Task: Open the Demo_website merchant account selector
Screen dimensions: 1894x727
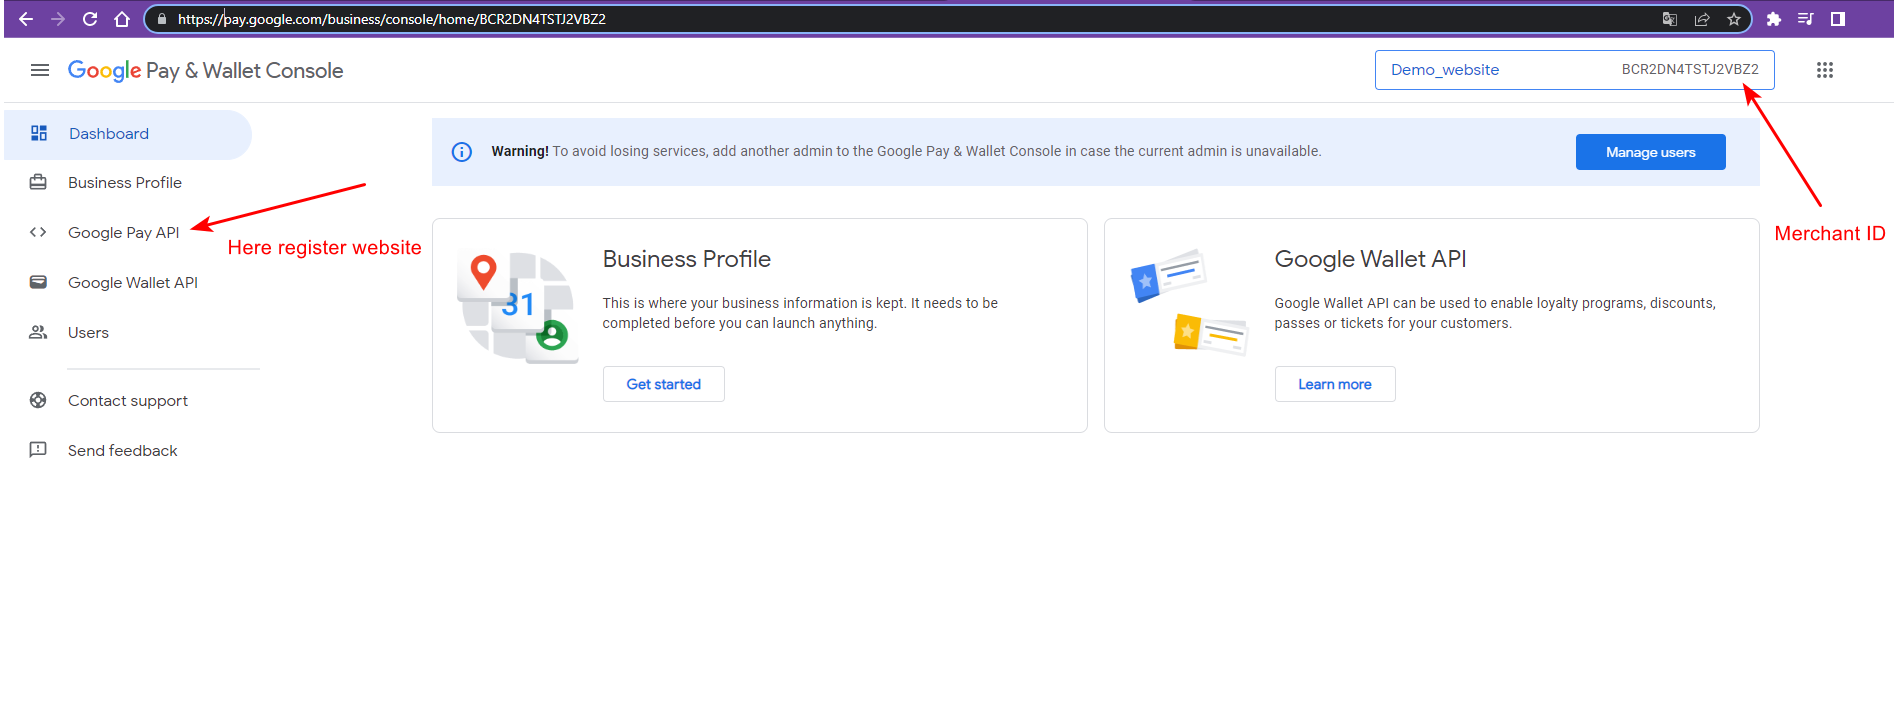Action: [1574, 70]
